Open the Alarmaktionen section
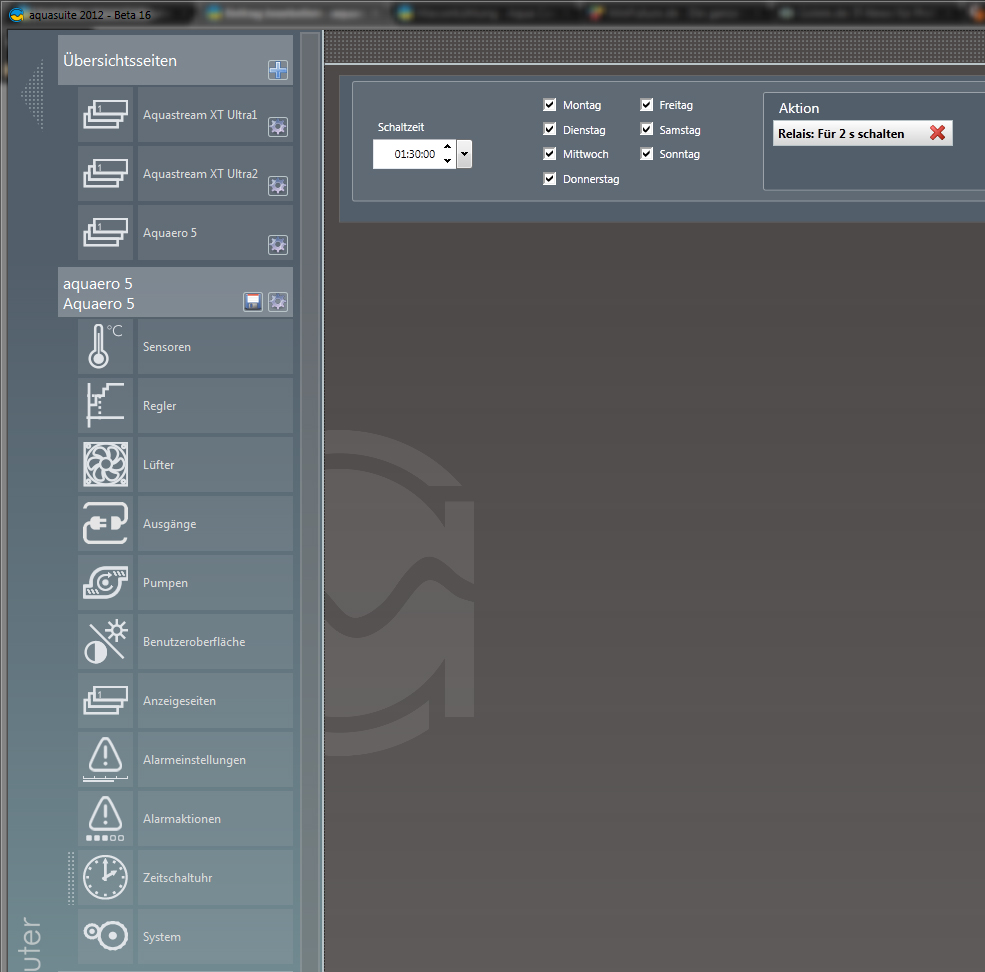 [215, 819]
